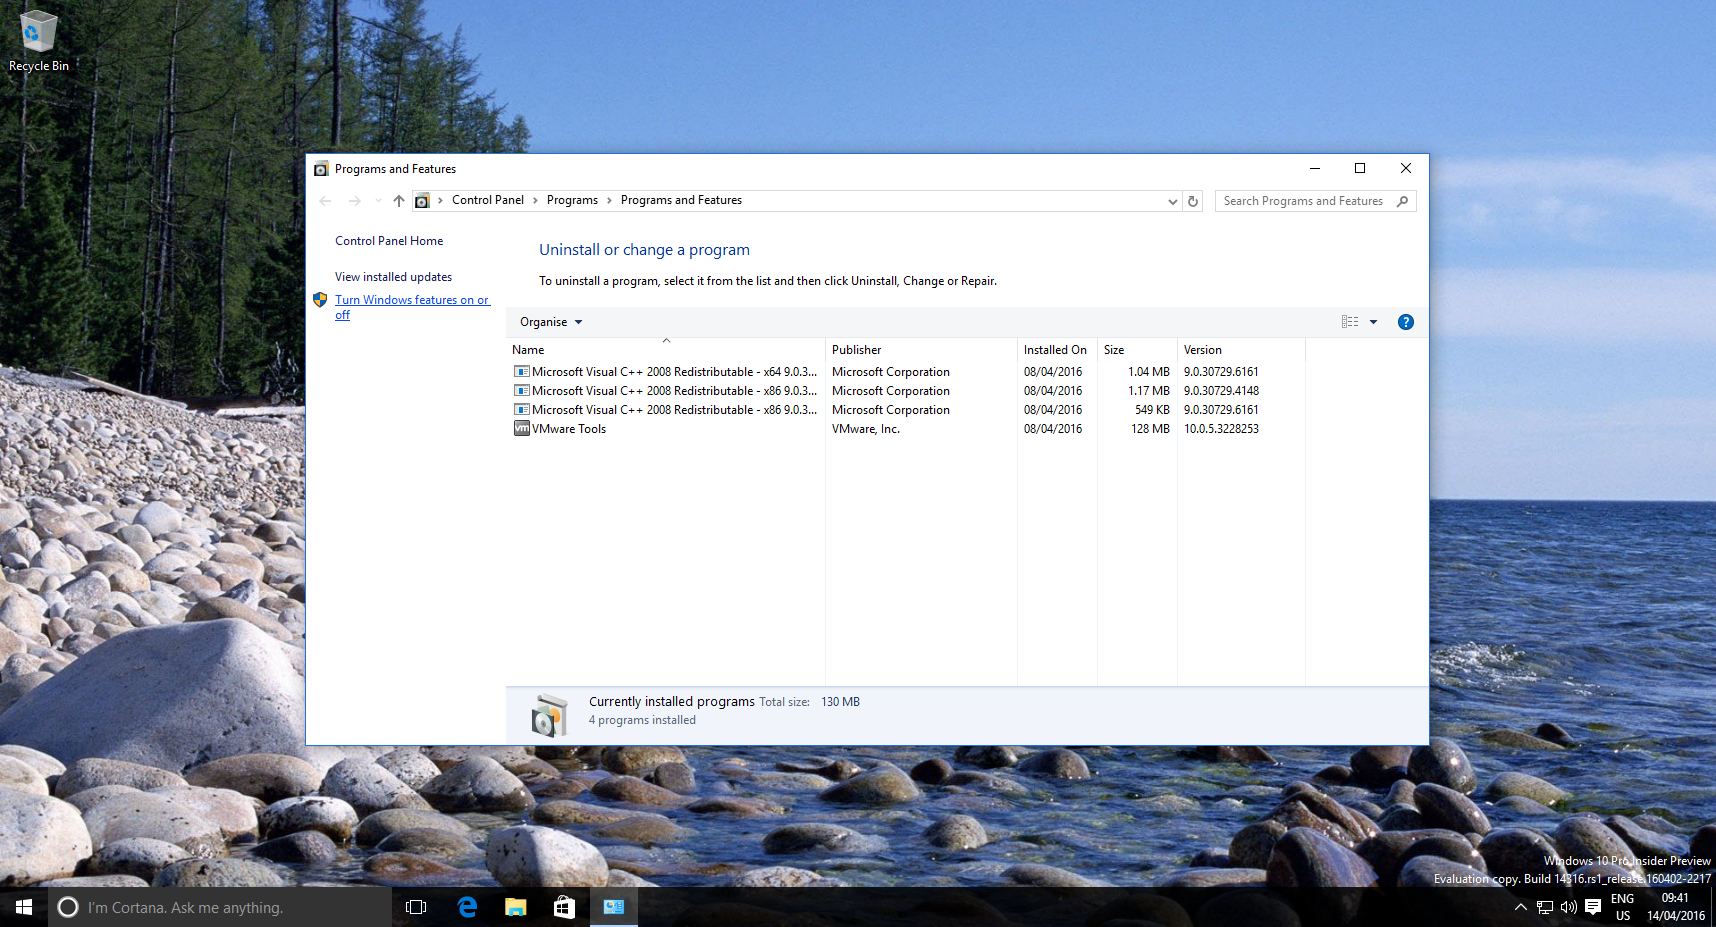1716x927 pixels.
Task: Go up one level with the Up arrow
Action: [x=399, y=201]
